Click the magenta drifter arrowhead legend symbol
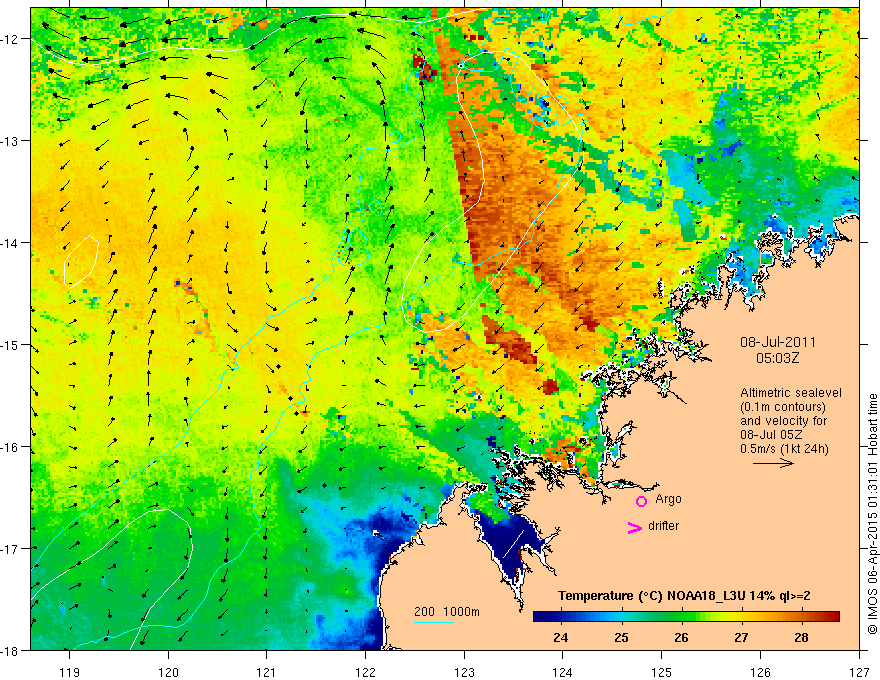880x680 pixels. (x=635, y=528)
